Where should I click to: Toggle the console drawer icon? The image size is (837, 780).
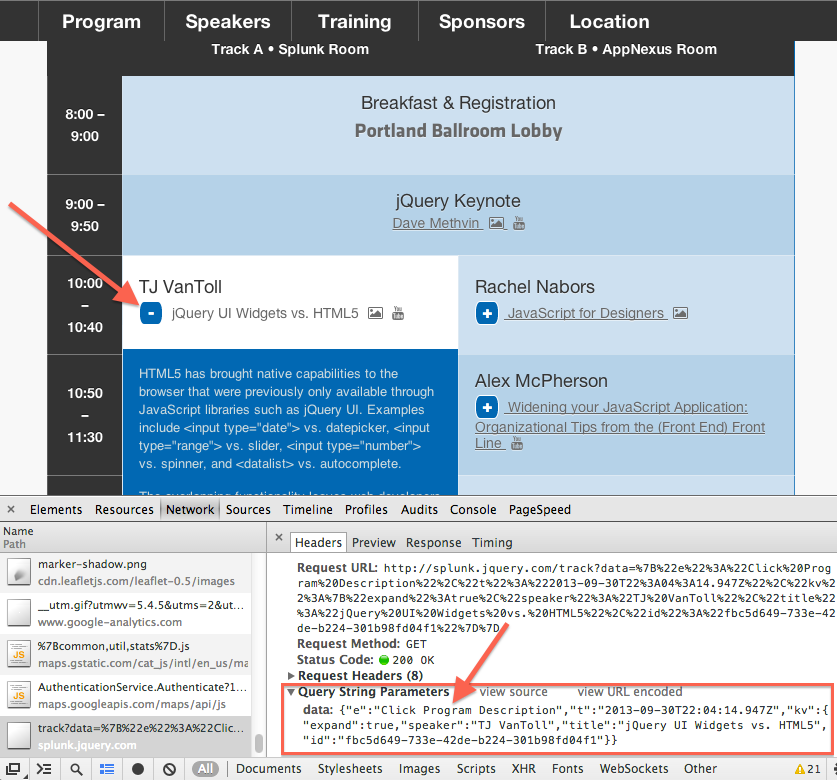pos(44,769)
